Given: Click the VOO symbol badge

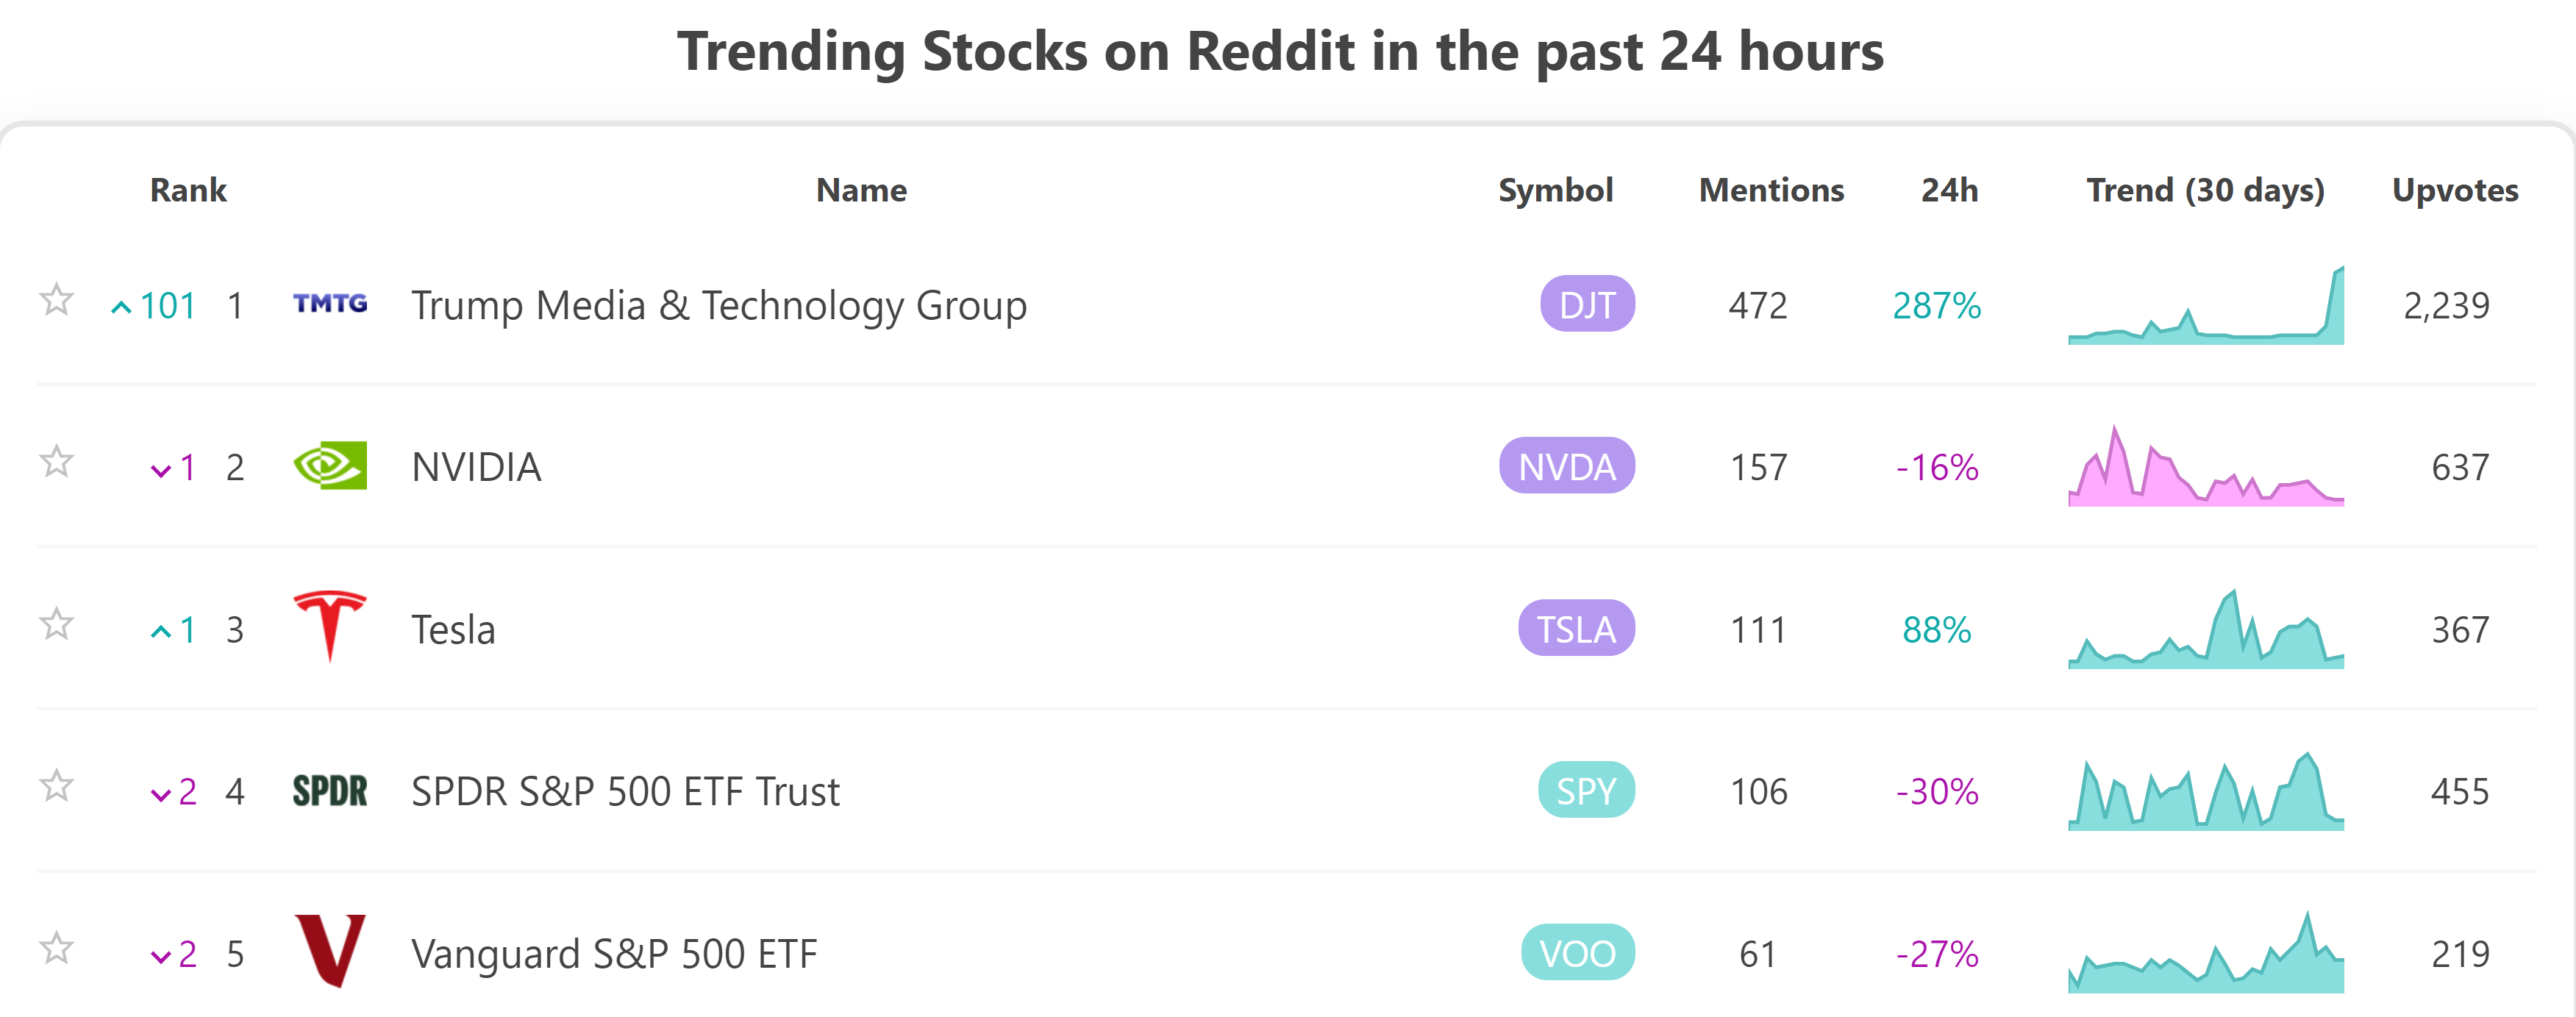Looking at the screenshot, I should (x=1578, y=953).
